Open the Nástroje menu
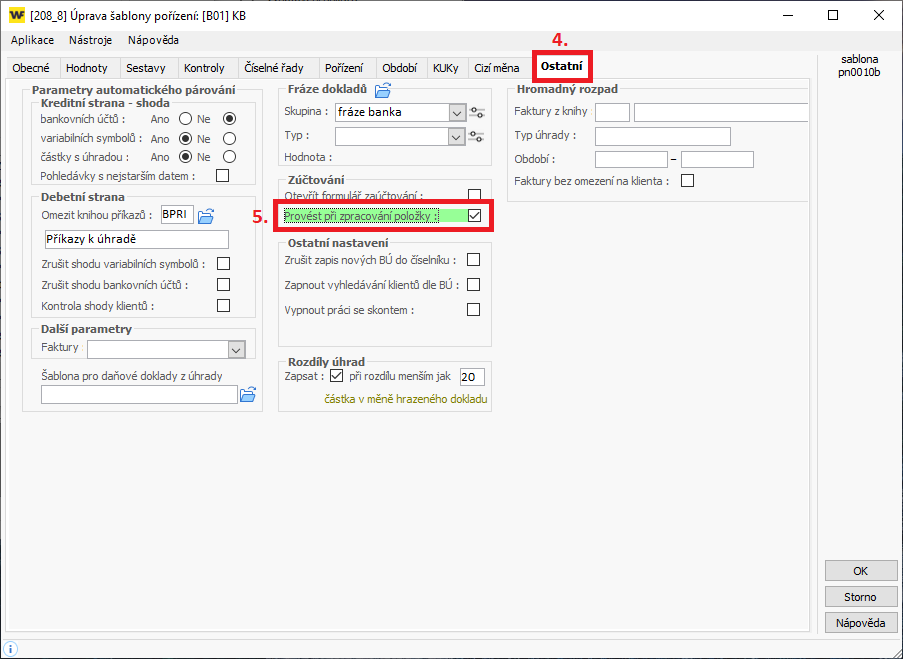The image size is (903, 659). (x=91, y=40)
